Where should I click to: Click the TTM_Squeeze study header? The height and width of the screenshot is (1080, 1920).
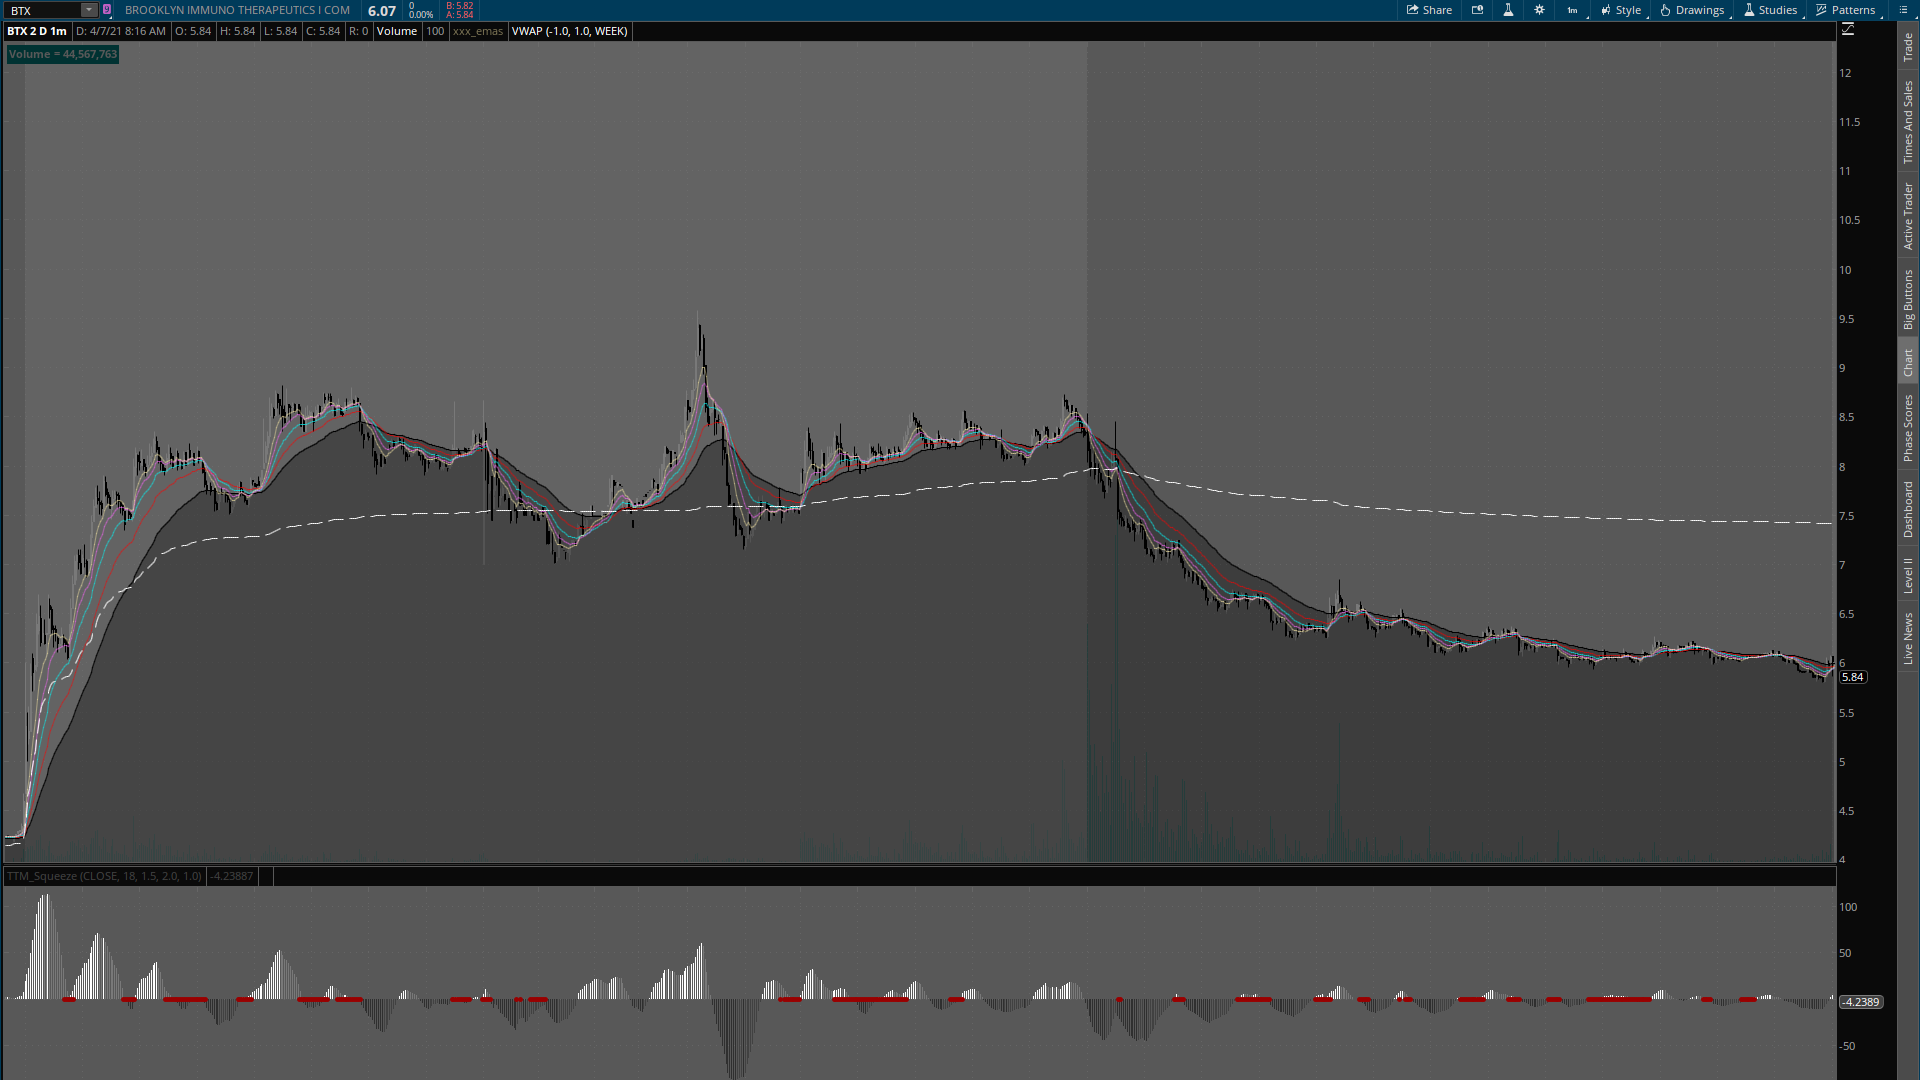tap(103, 875)
